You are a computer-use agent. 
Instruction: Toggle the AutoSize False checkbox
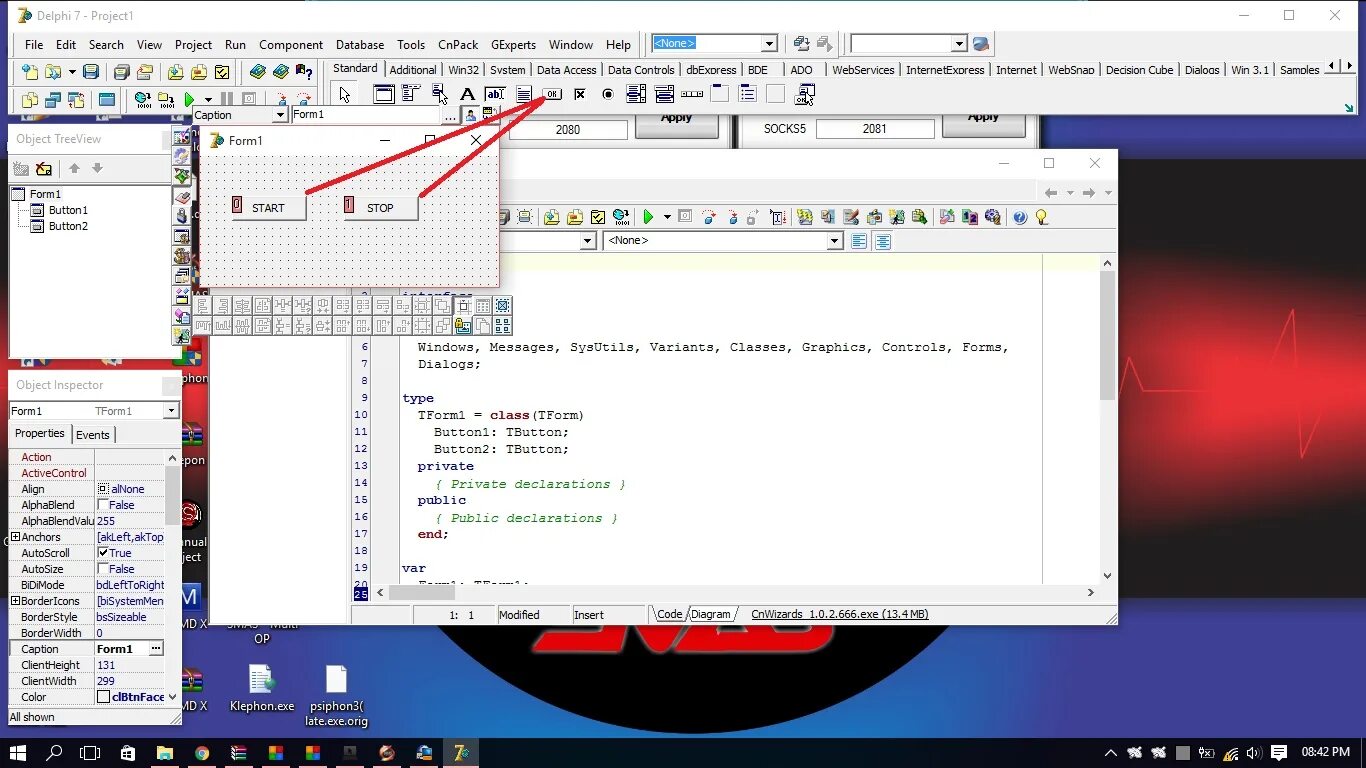(103, 569)
